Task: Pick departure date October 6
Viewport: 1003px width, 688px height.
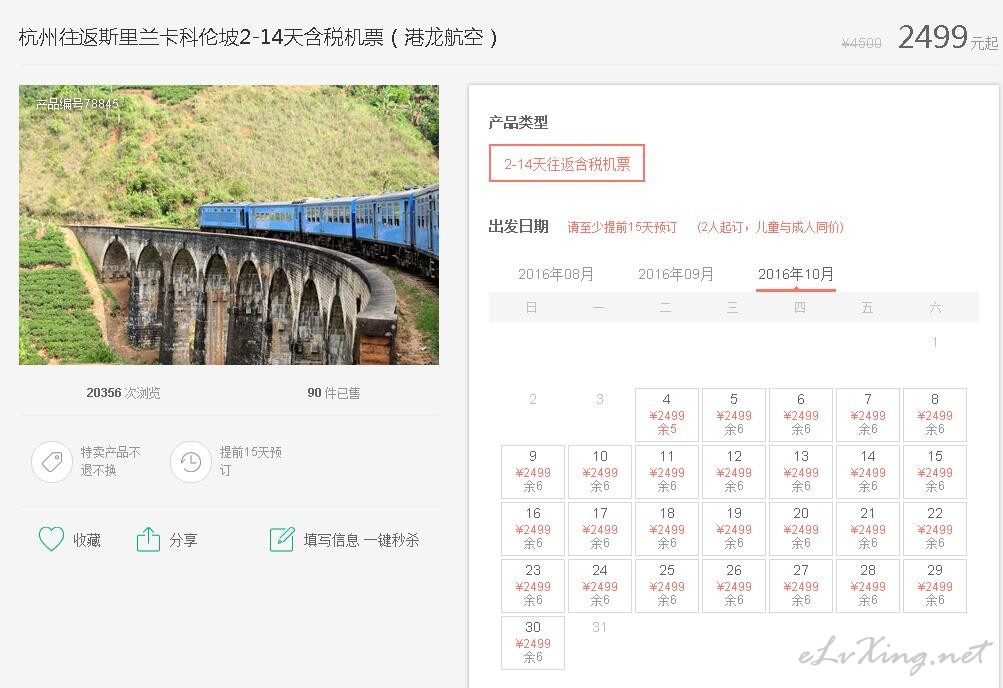Action: (x=801, y=414)
